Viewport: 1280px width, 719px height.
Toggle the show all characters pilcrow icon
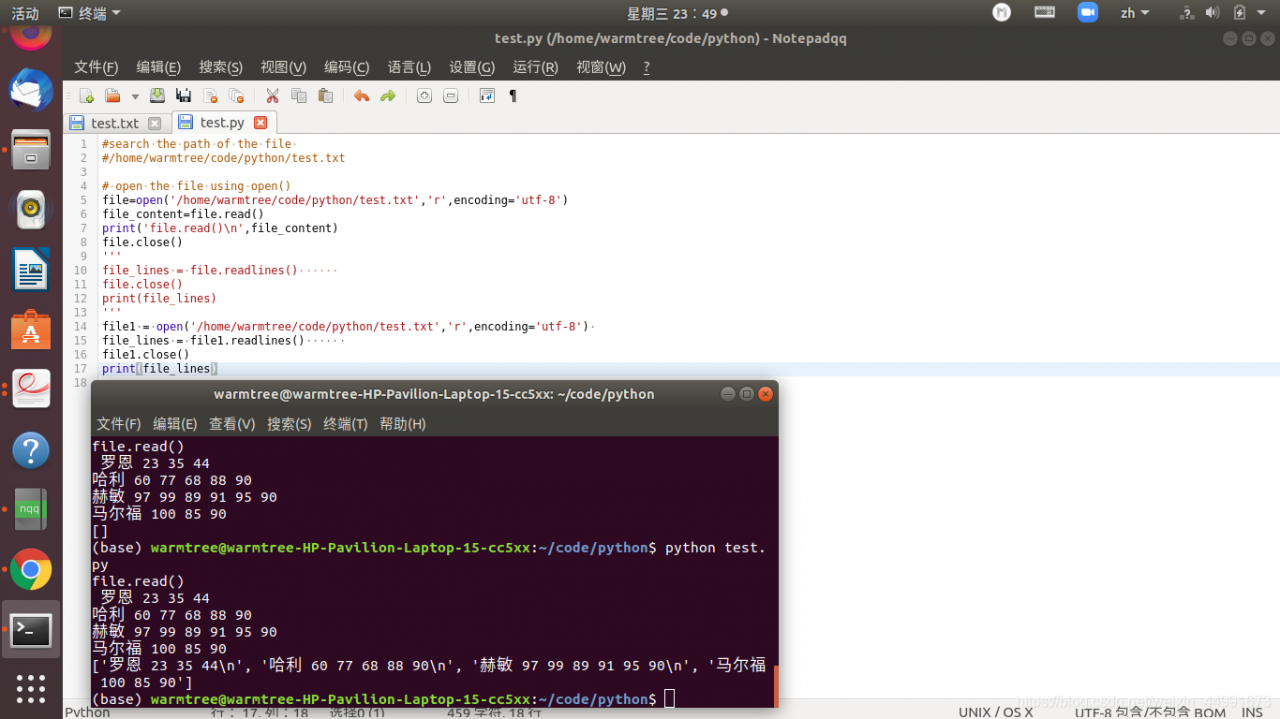[513, 96]
